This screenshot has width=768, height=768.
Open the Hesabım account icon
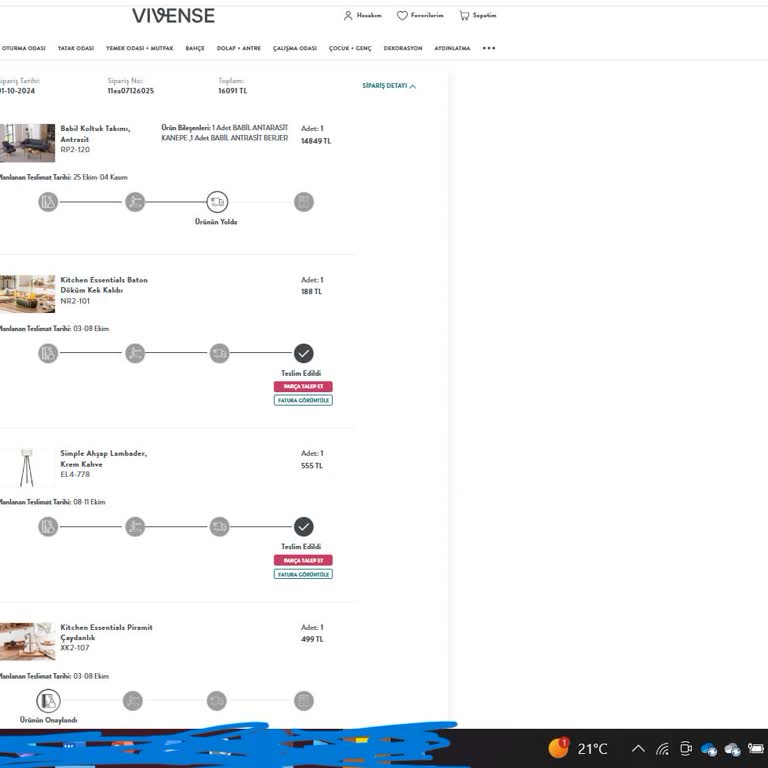pos(348,16)
